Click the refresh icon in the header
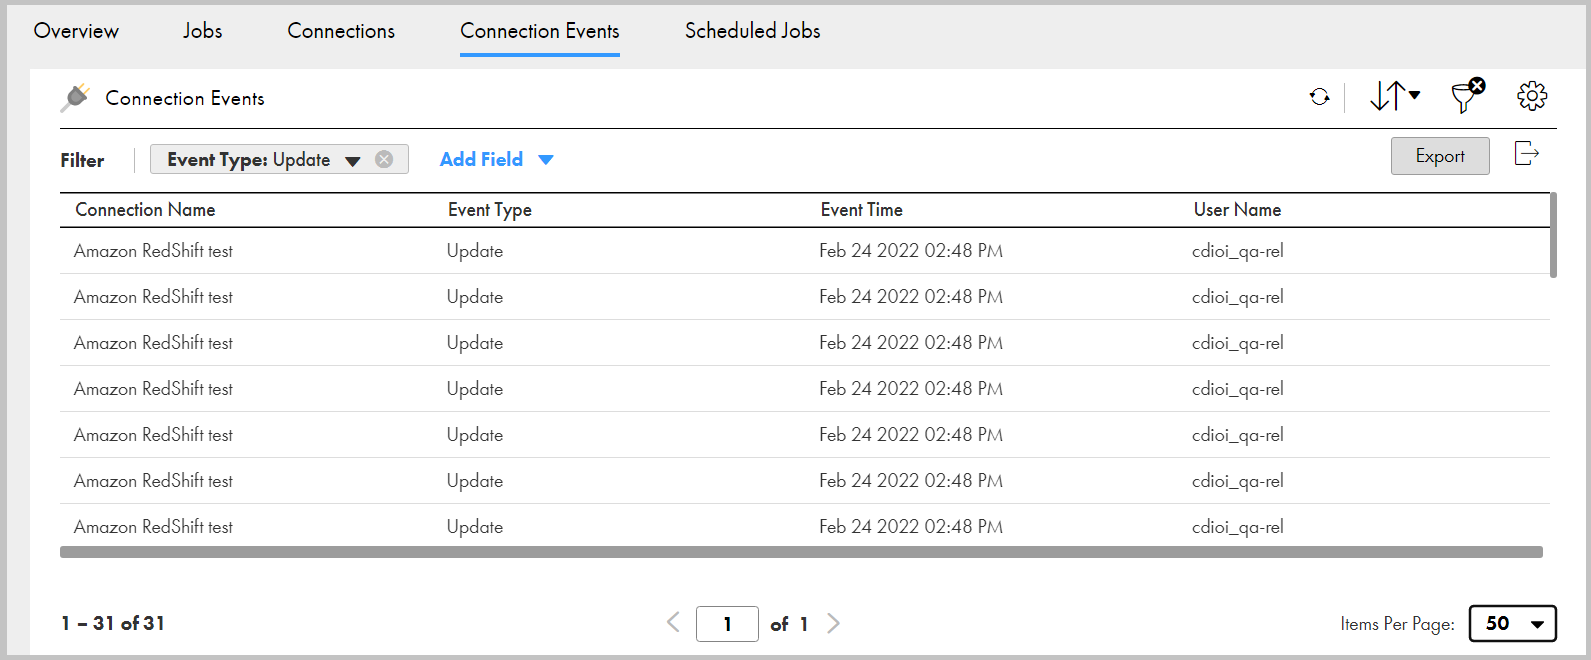This screenshot has height=660, width=1591. pyautogui.click(x=1320, y=97)
